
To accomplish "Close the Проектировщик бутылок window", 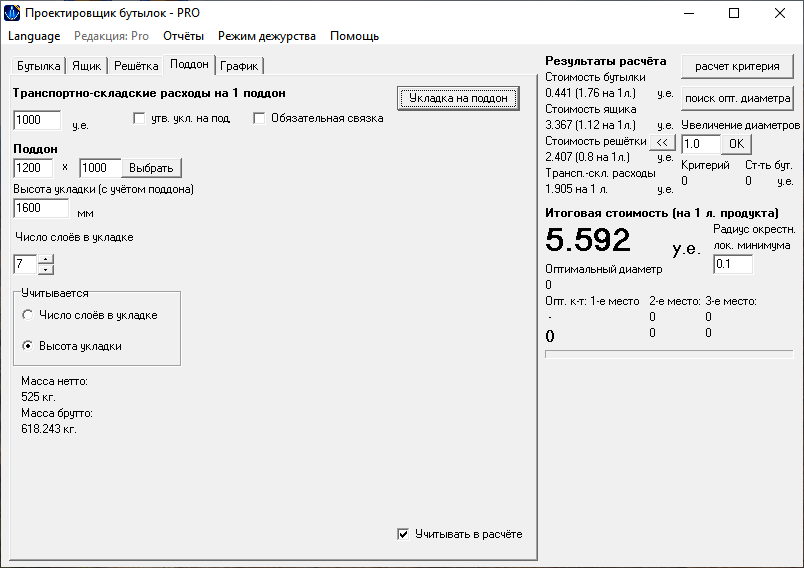I will click(779, 13).
